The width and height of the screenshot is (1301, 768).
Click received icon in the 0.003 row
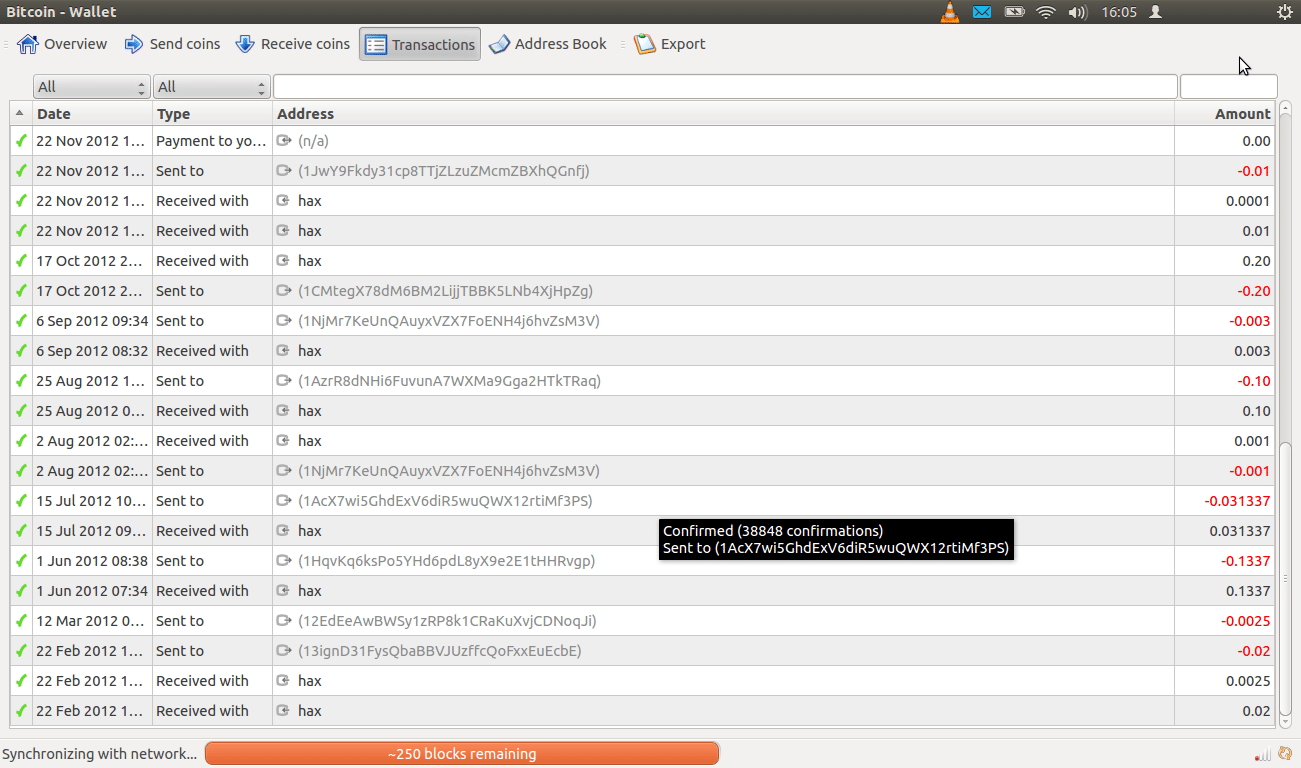tap(284, 351)
